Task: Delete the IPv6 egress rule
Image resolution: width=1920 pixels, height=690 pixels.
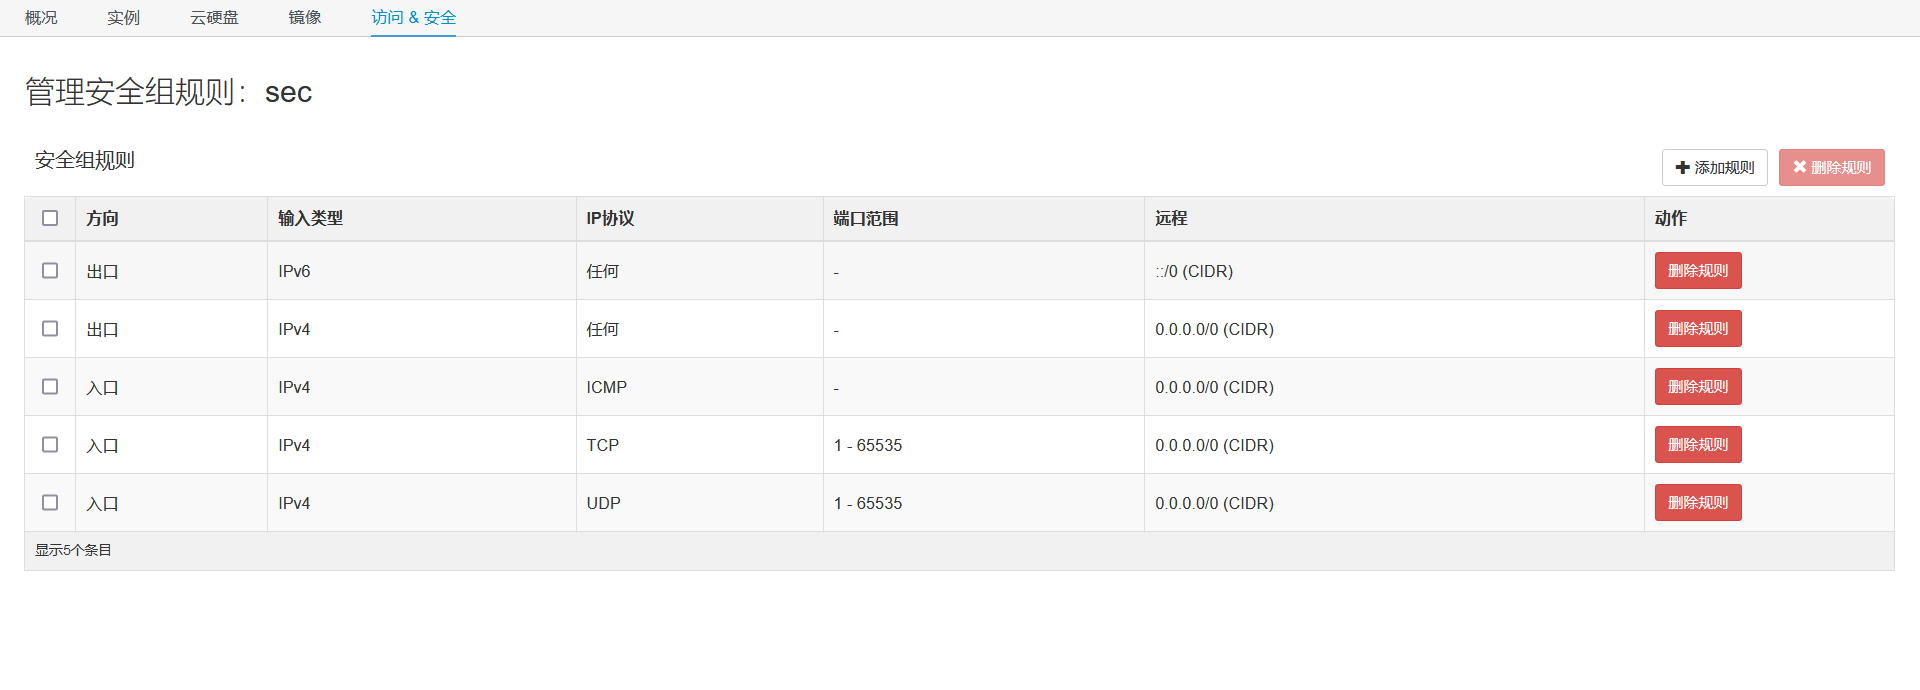Action: (1697, 271)
